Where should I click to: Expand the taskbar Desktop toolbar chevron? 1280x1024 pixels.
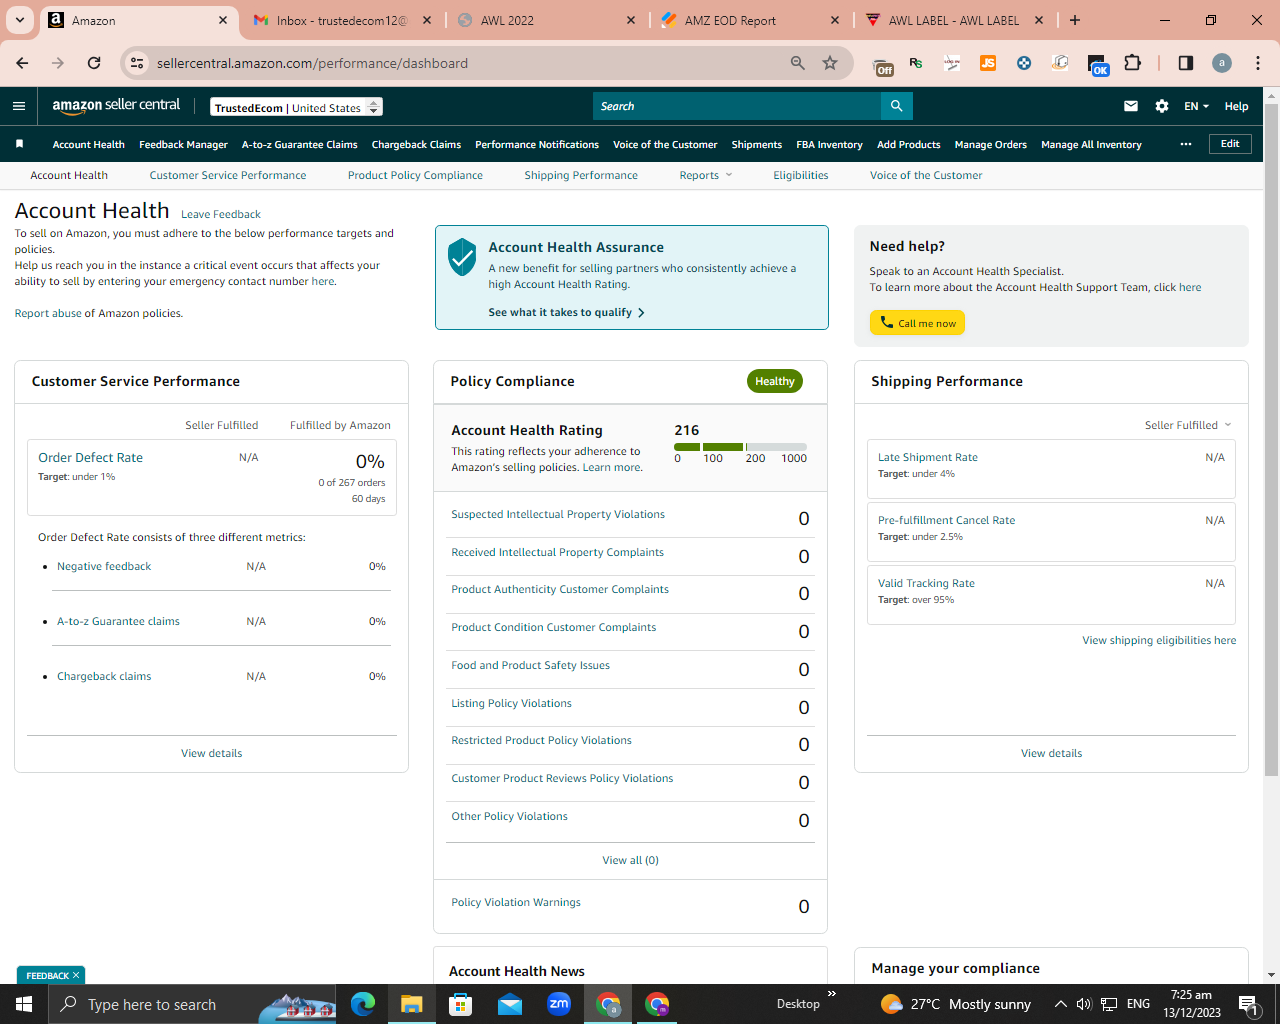point(832,994)
